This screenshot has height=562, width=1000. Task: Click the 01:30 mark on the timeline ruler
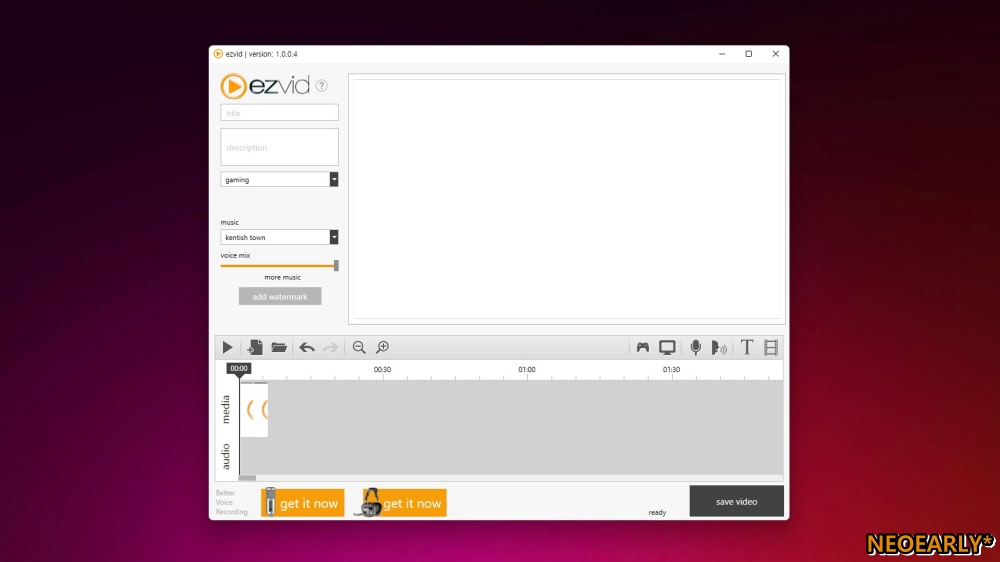[x=671, y=369]
